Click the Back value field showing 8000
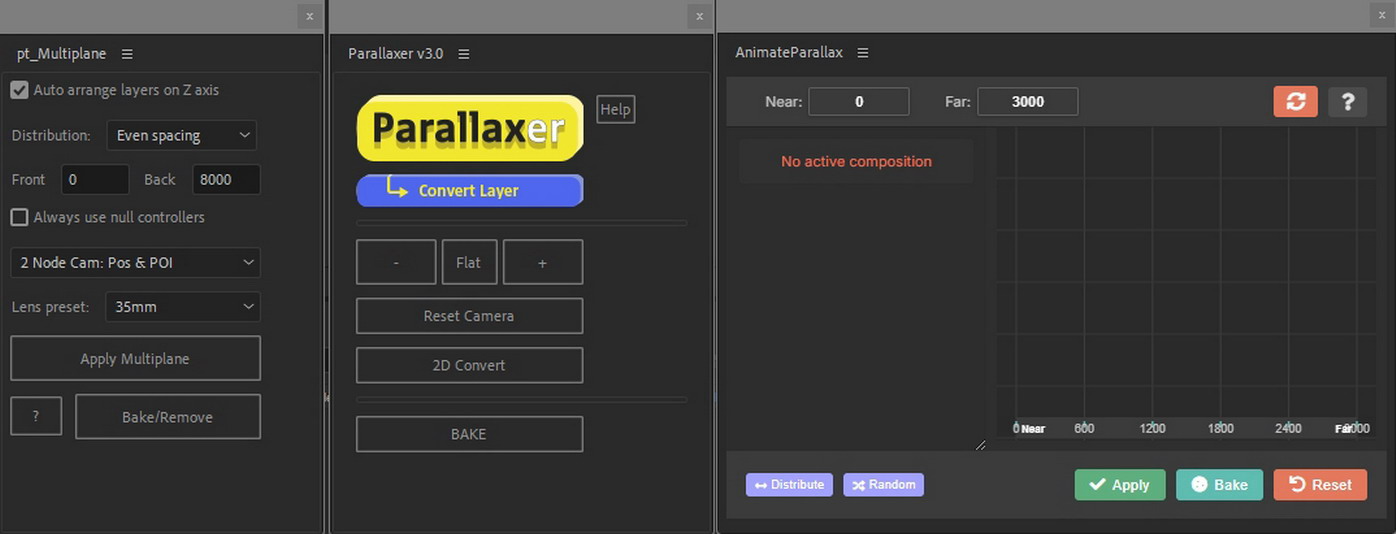The image size is (1396, 534). click(x=226, y=180)
